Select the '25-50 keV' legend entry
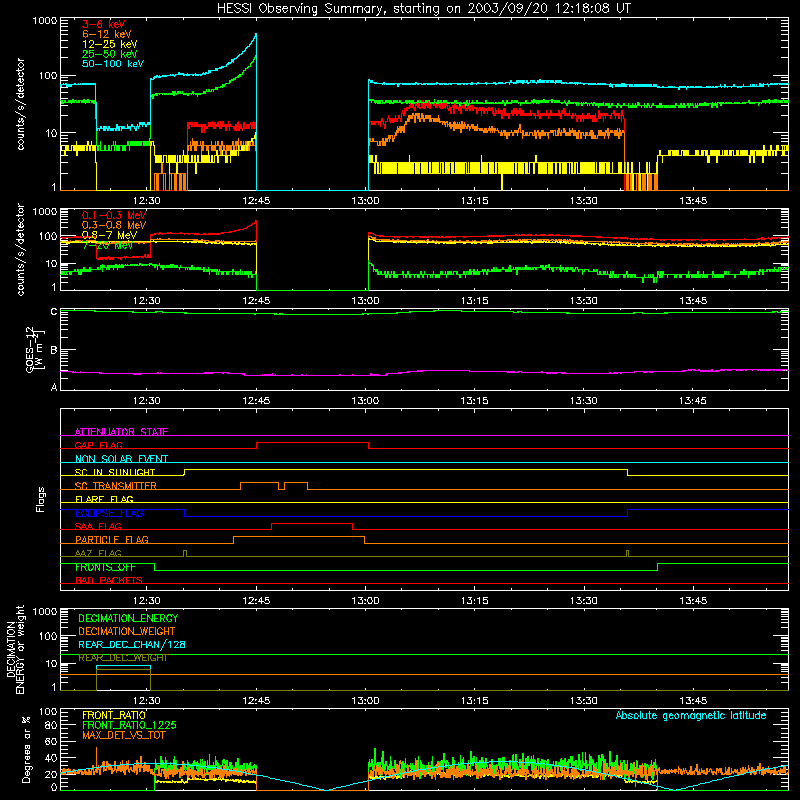The image size is (800, 800). coord(109,54)
